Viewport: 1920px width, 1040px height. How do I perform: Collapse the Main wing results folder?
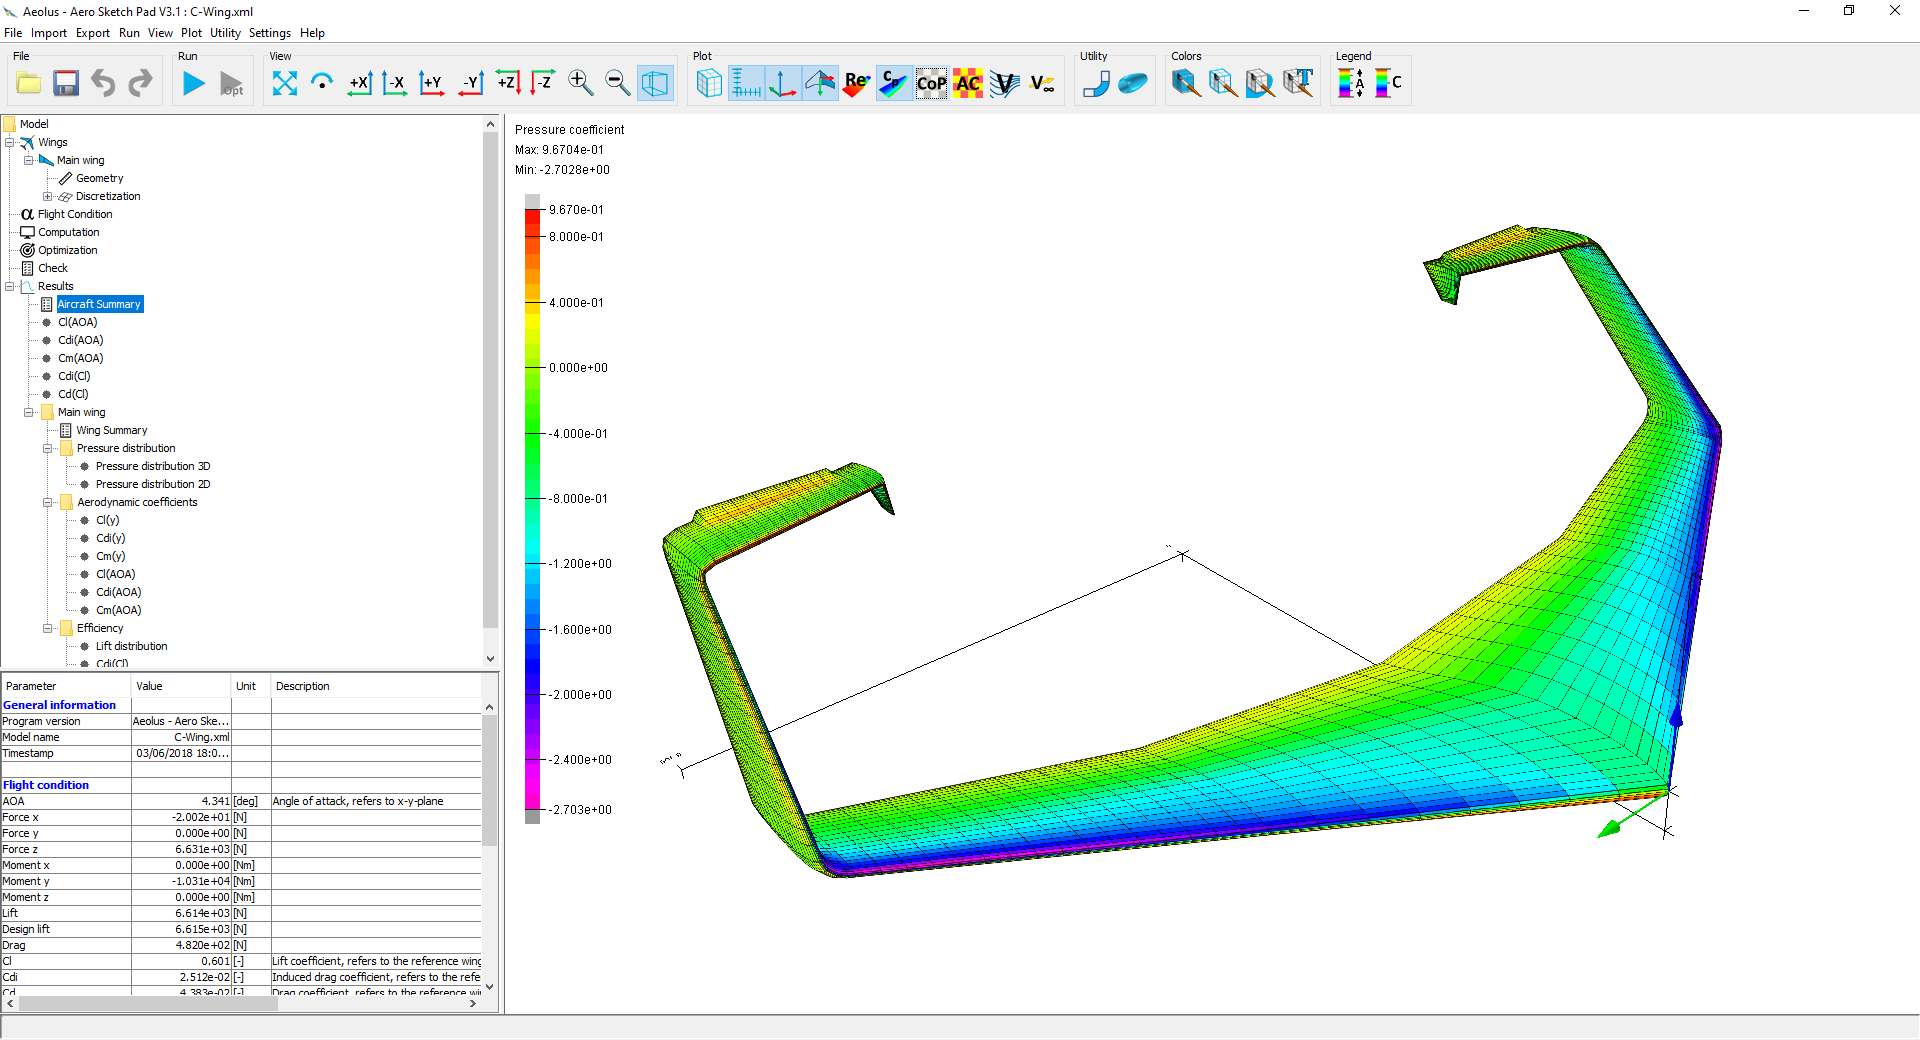click(x=30, y=412)
